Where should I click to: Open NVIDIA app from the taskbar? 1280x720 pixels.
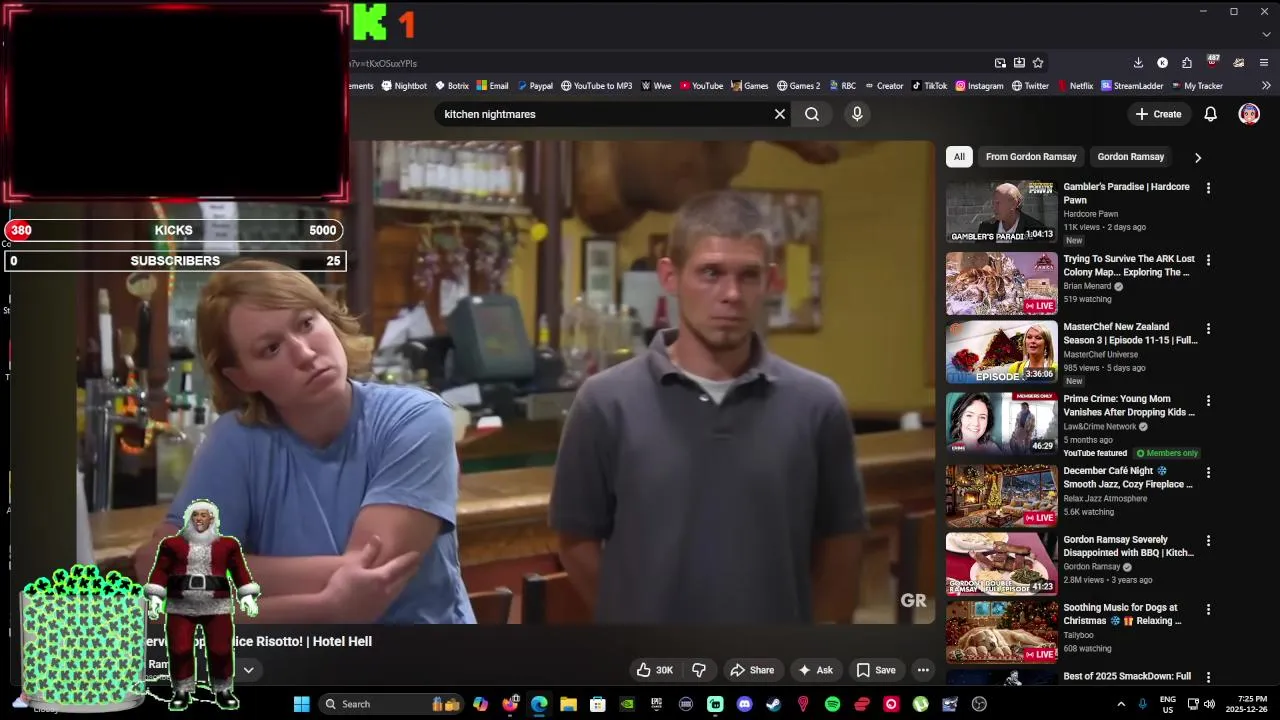coord(627,704)
